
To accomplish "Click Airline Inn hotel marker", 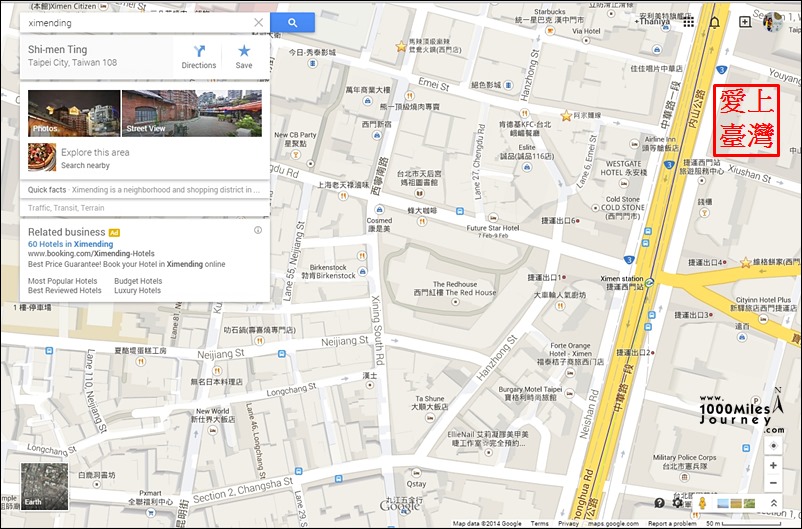I will [634, 144].
